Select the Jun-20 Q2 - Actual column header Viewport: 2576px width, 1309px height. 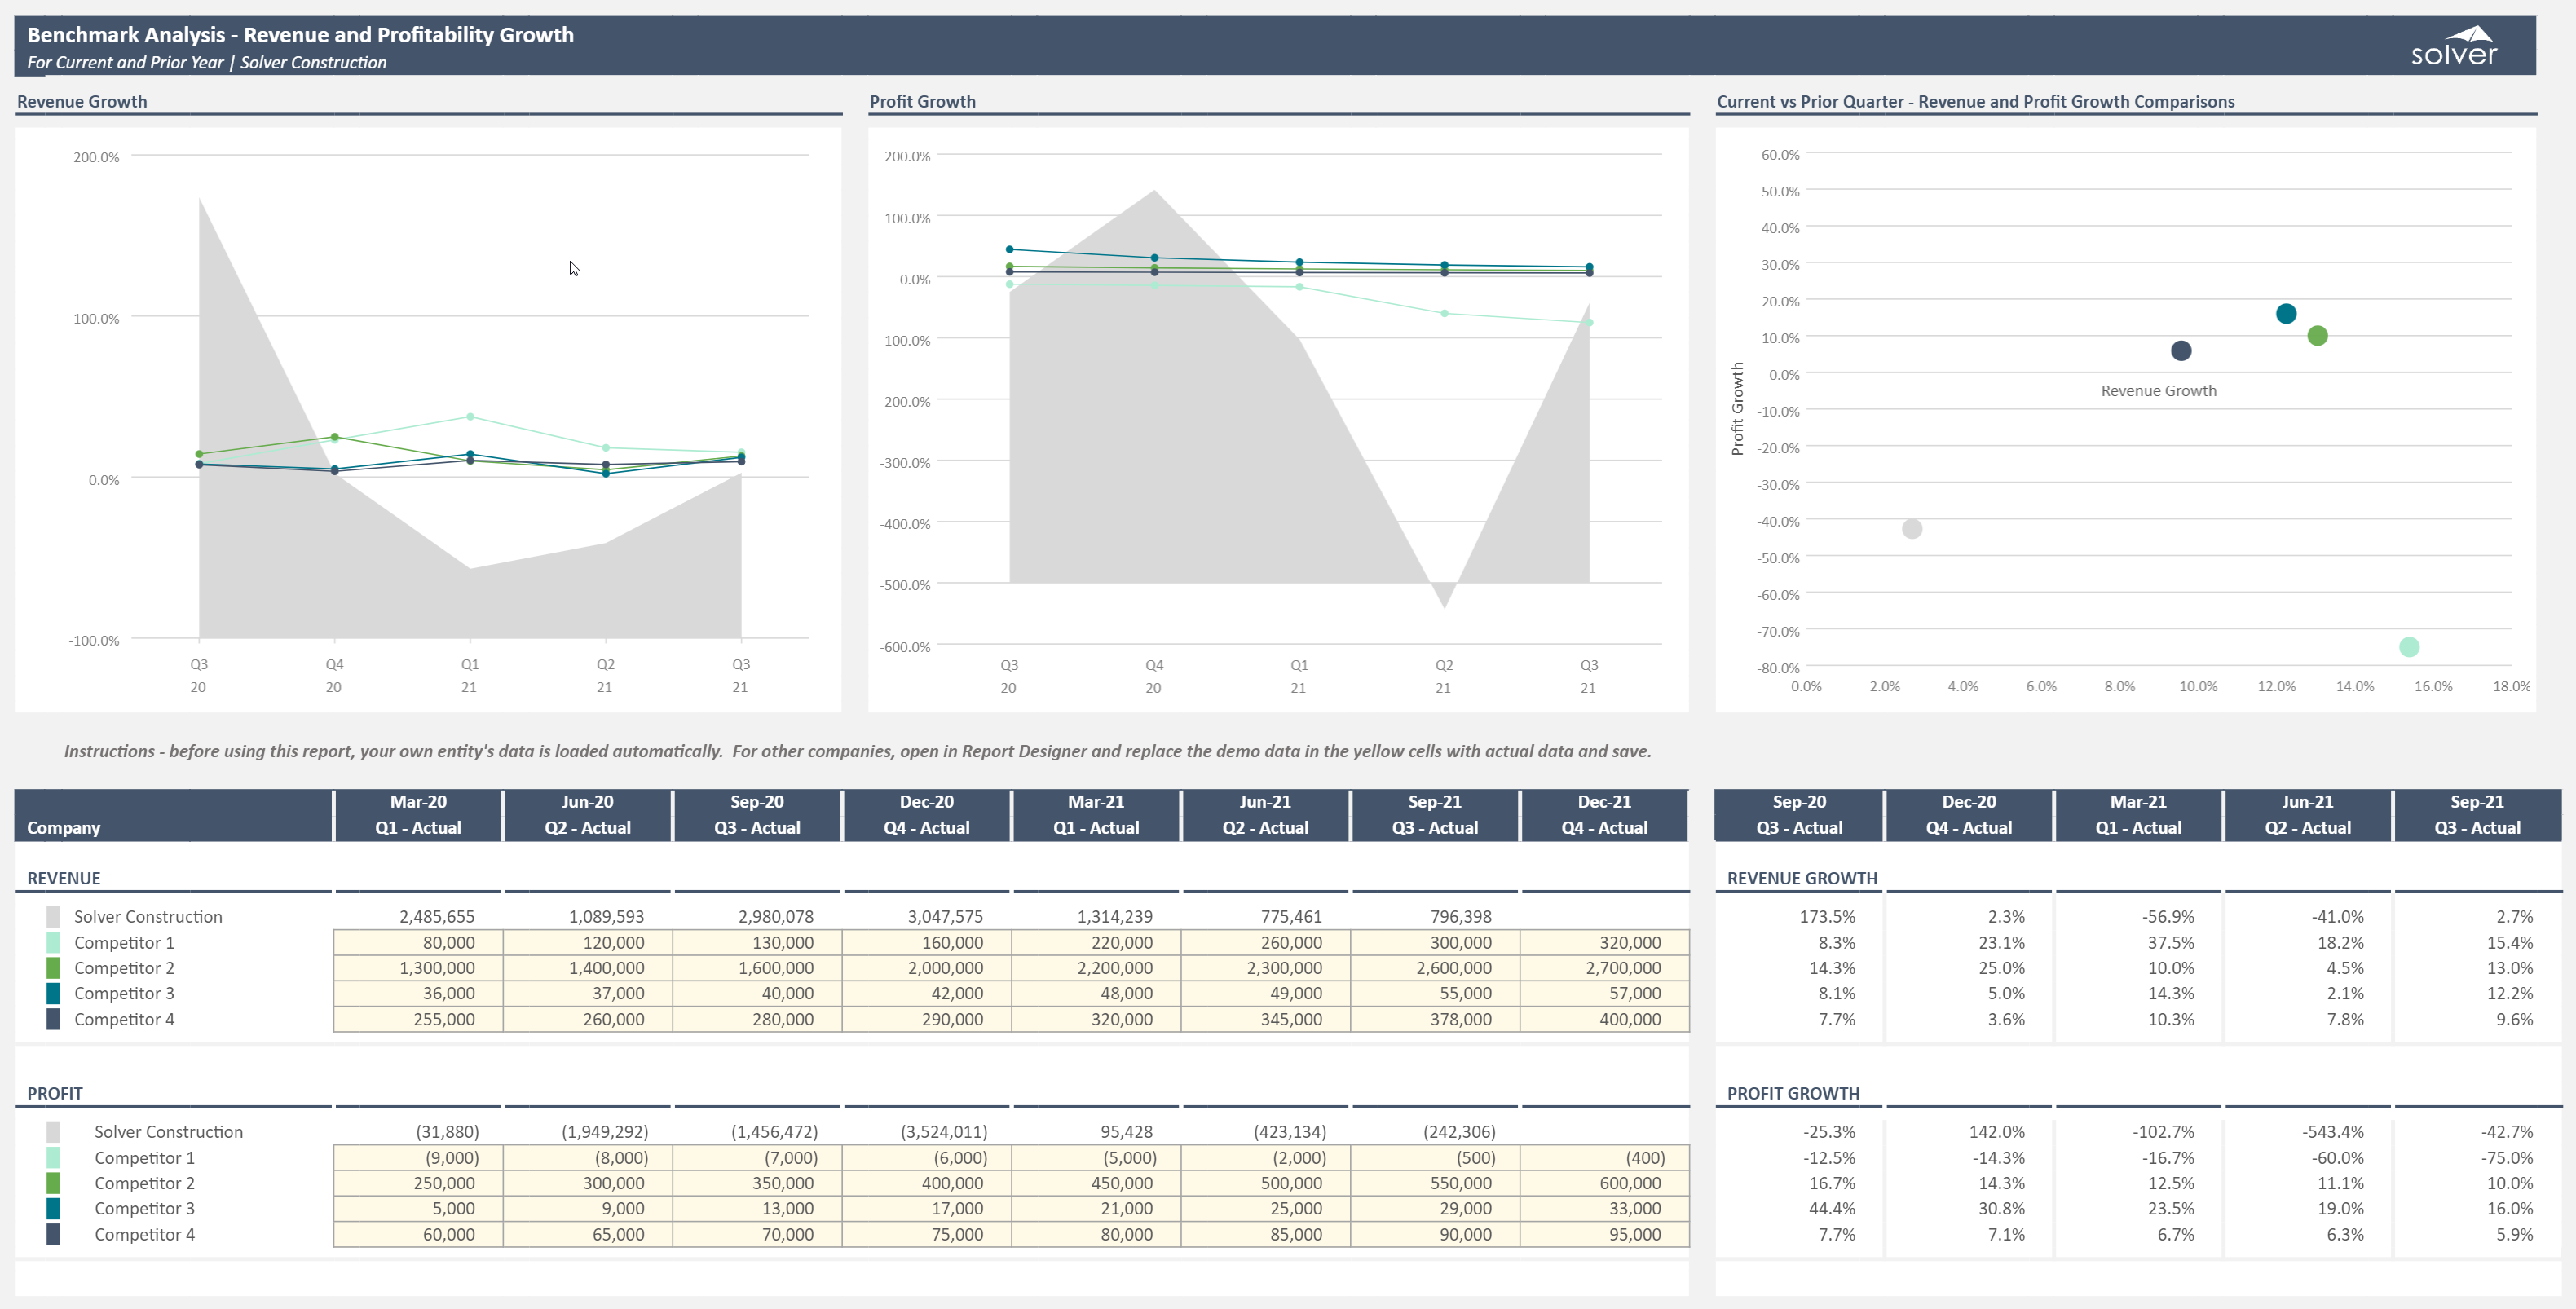[x=588, y=815]
